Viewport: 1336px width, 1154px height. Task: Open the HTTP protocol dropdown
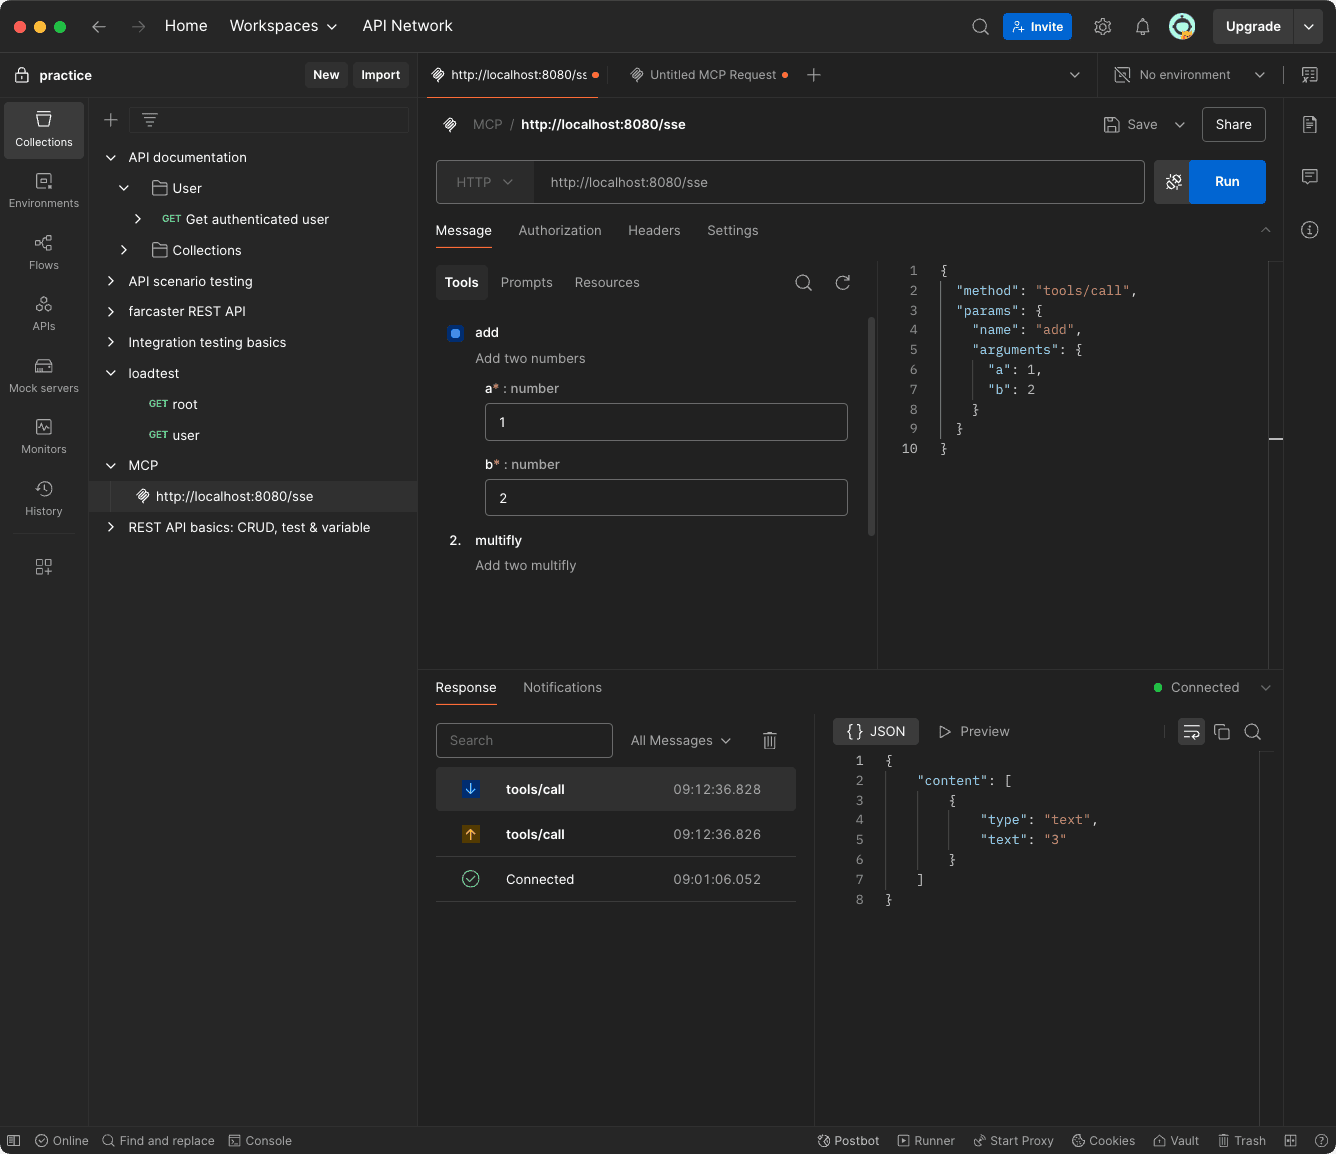485,182
